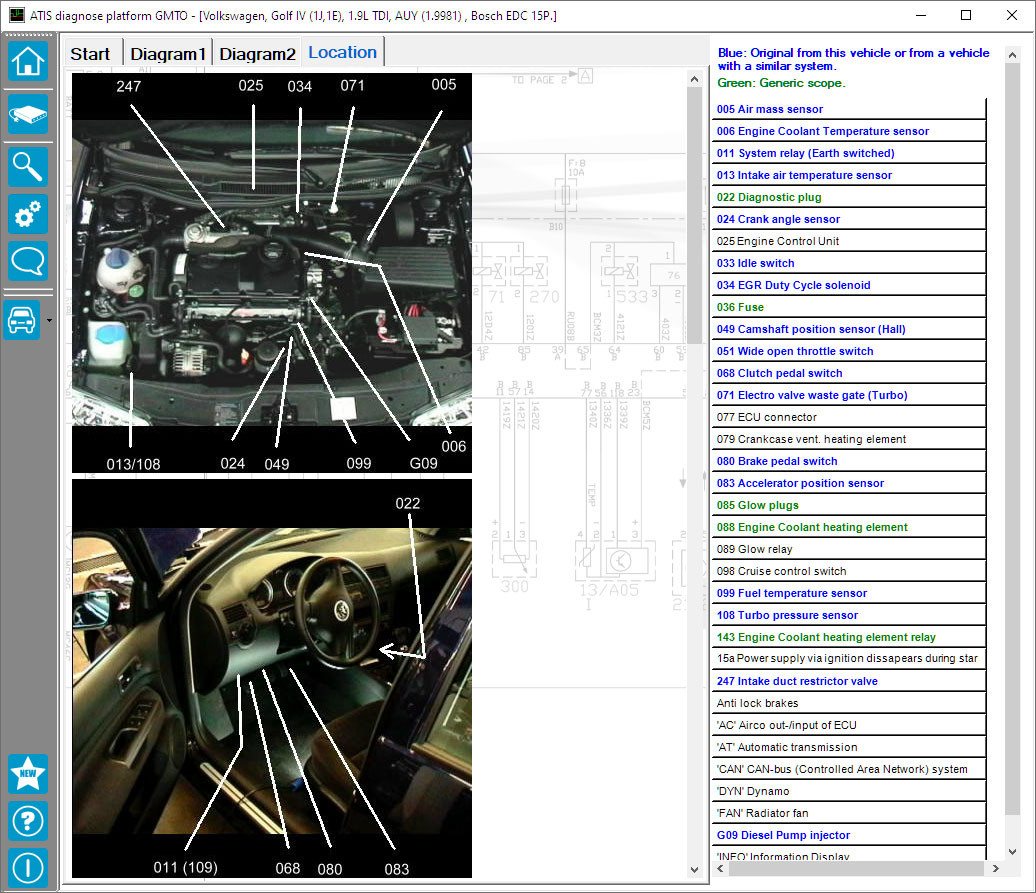Screen dimensions: 1036x893
Task: Click 089 Glow relay row
Action: point(848,550)
